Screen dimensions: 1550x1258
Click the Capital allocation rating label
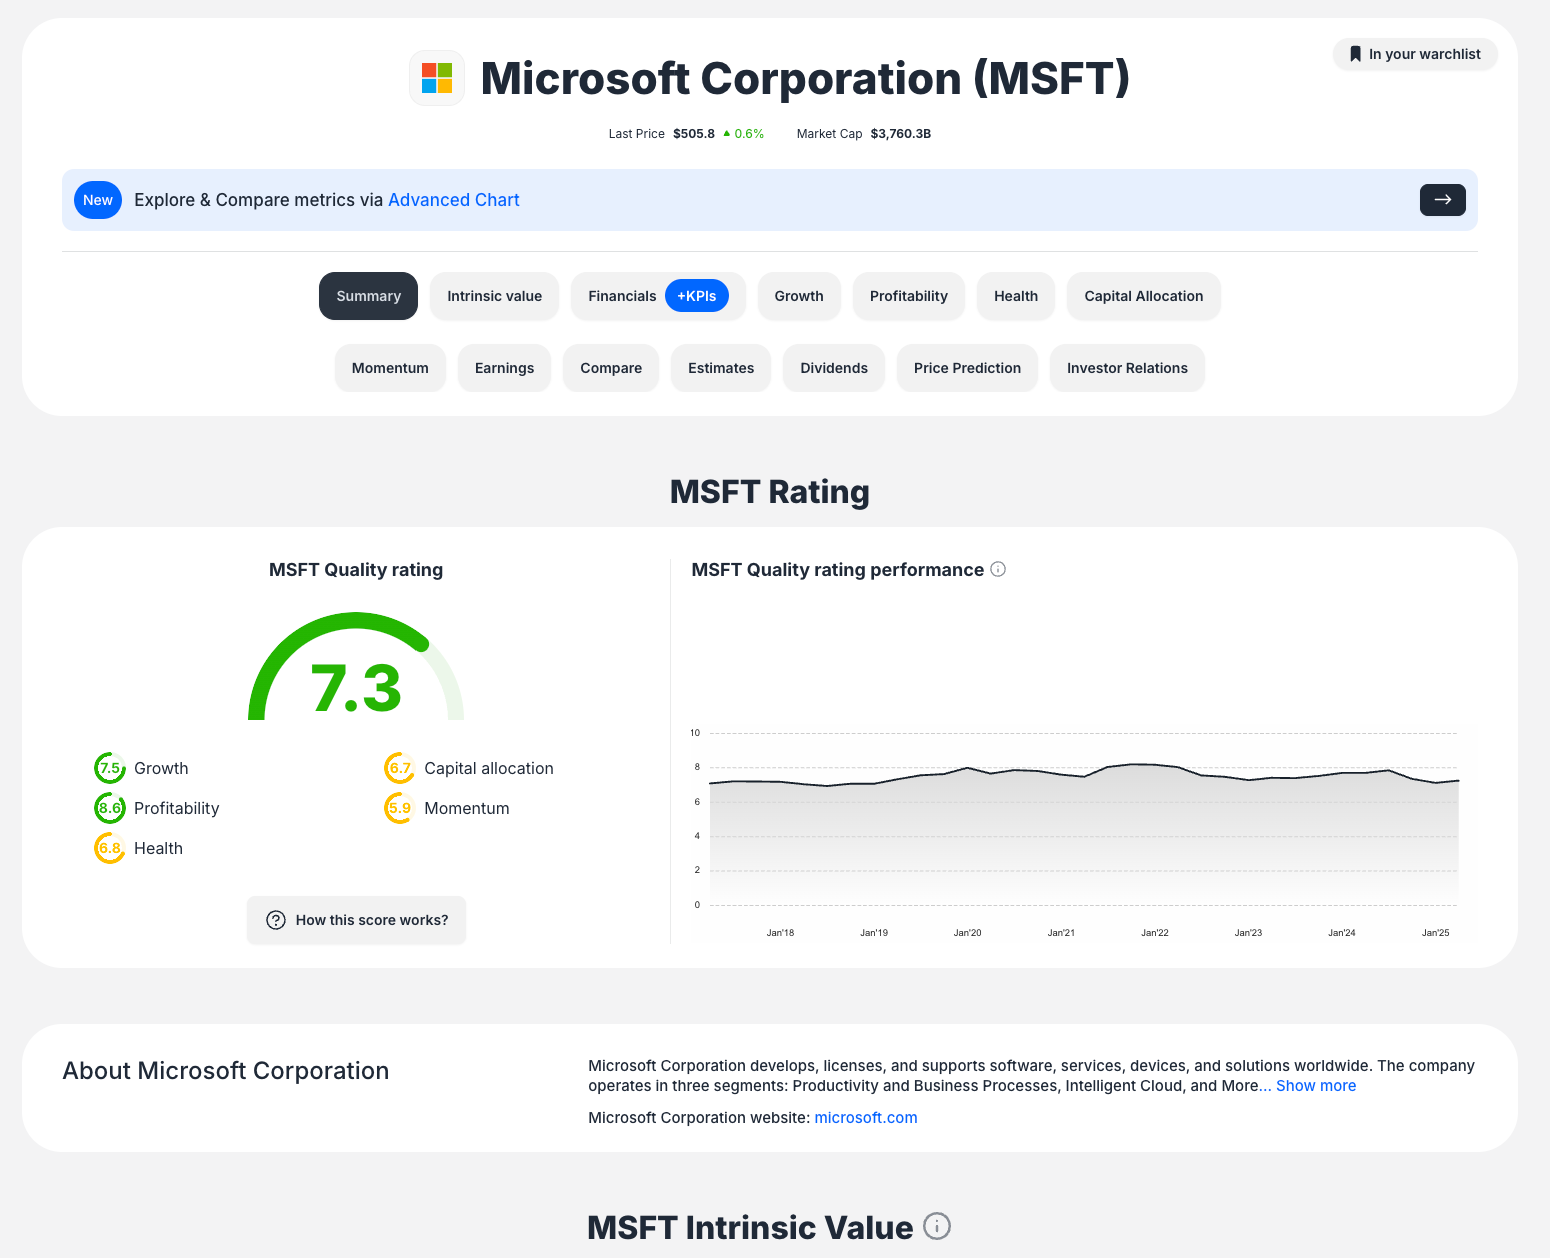pos(489,768)
